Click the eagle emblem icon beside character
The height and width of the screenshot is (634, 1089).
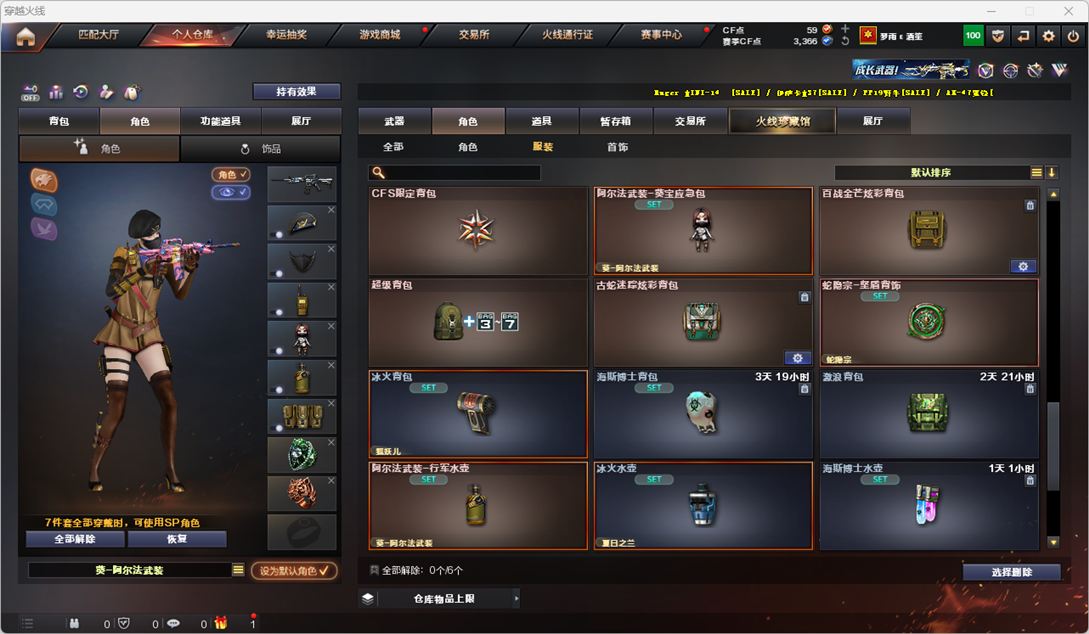click(44, 180)
